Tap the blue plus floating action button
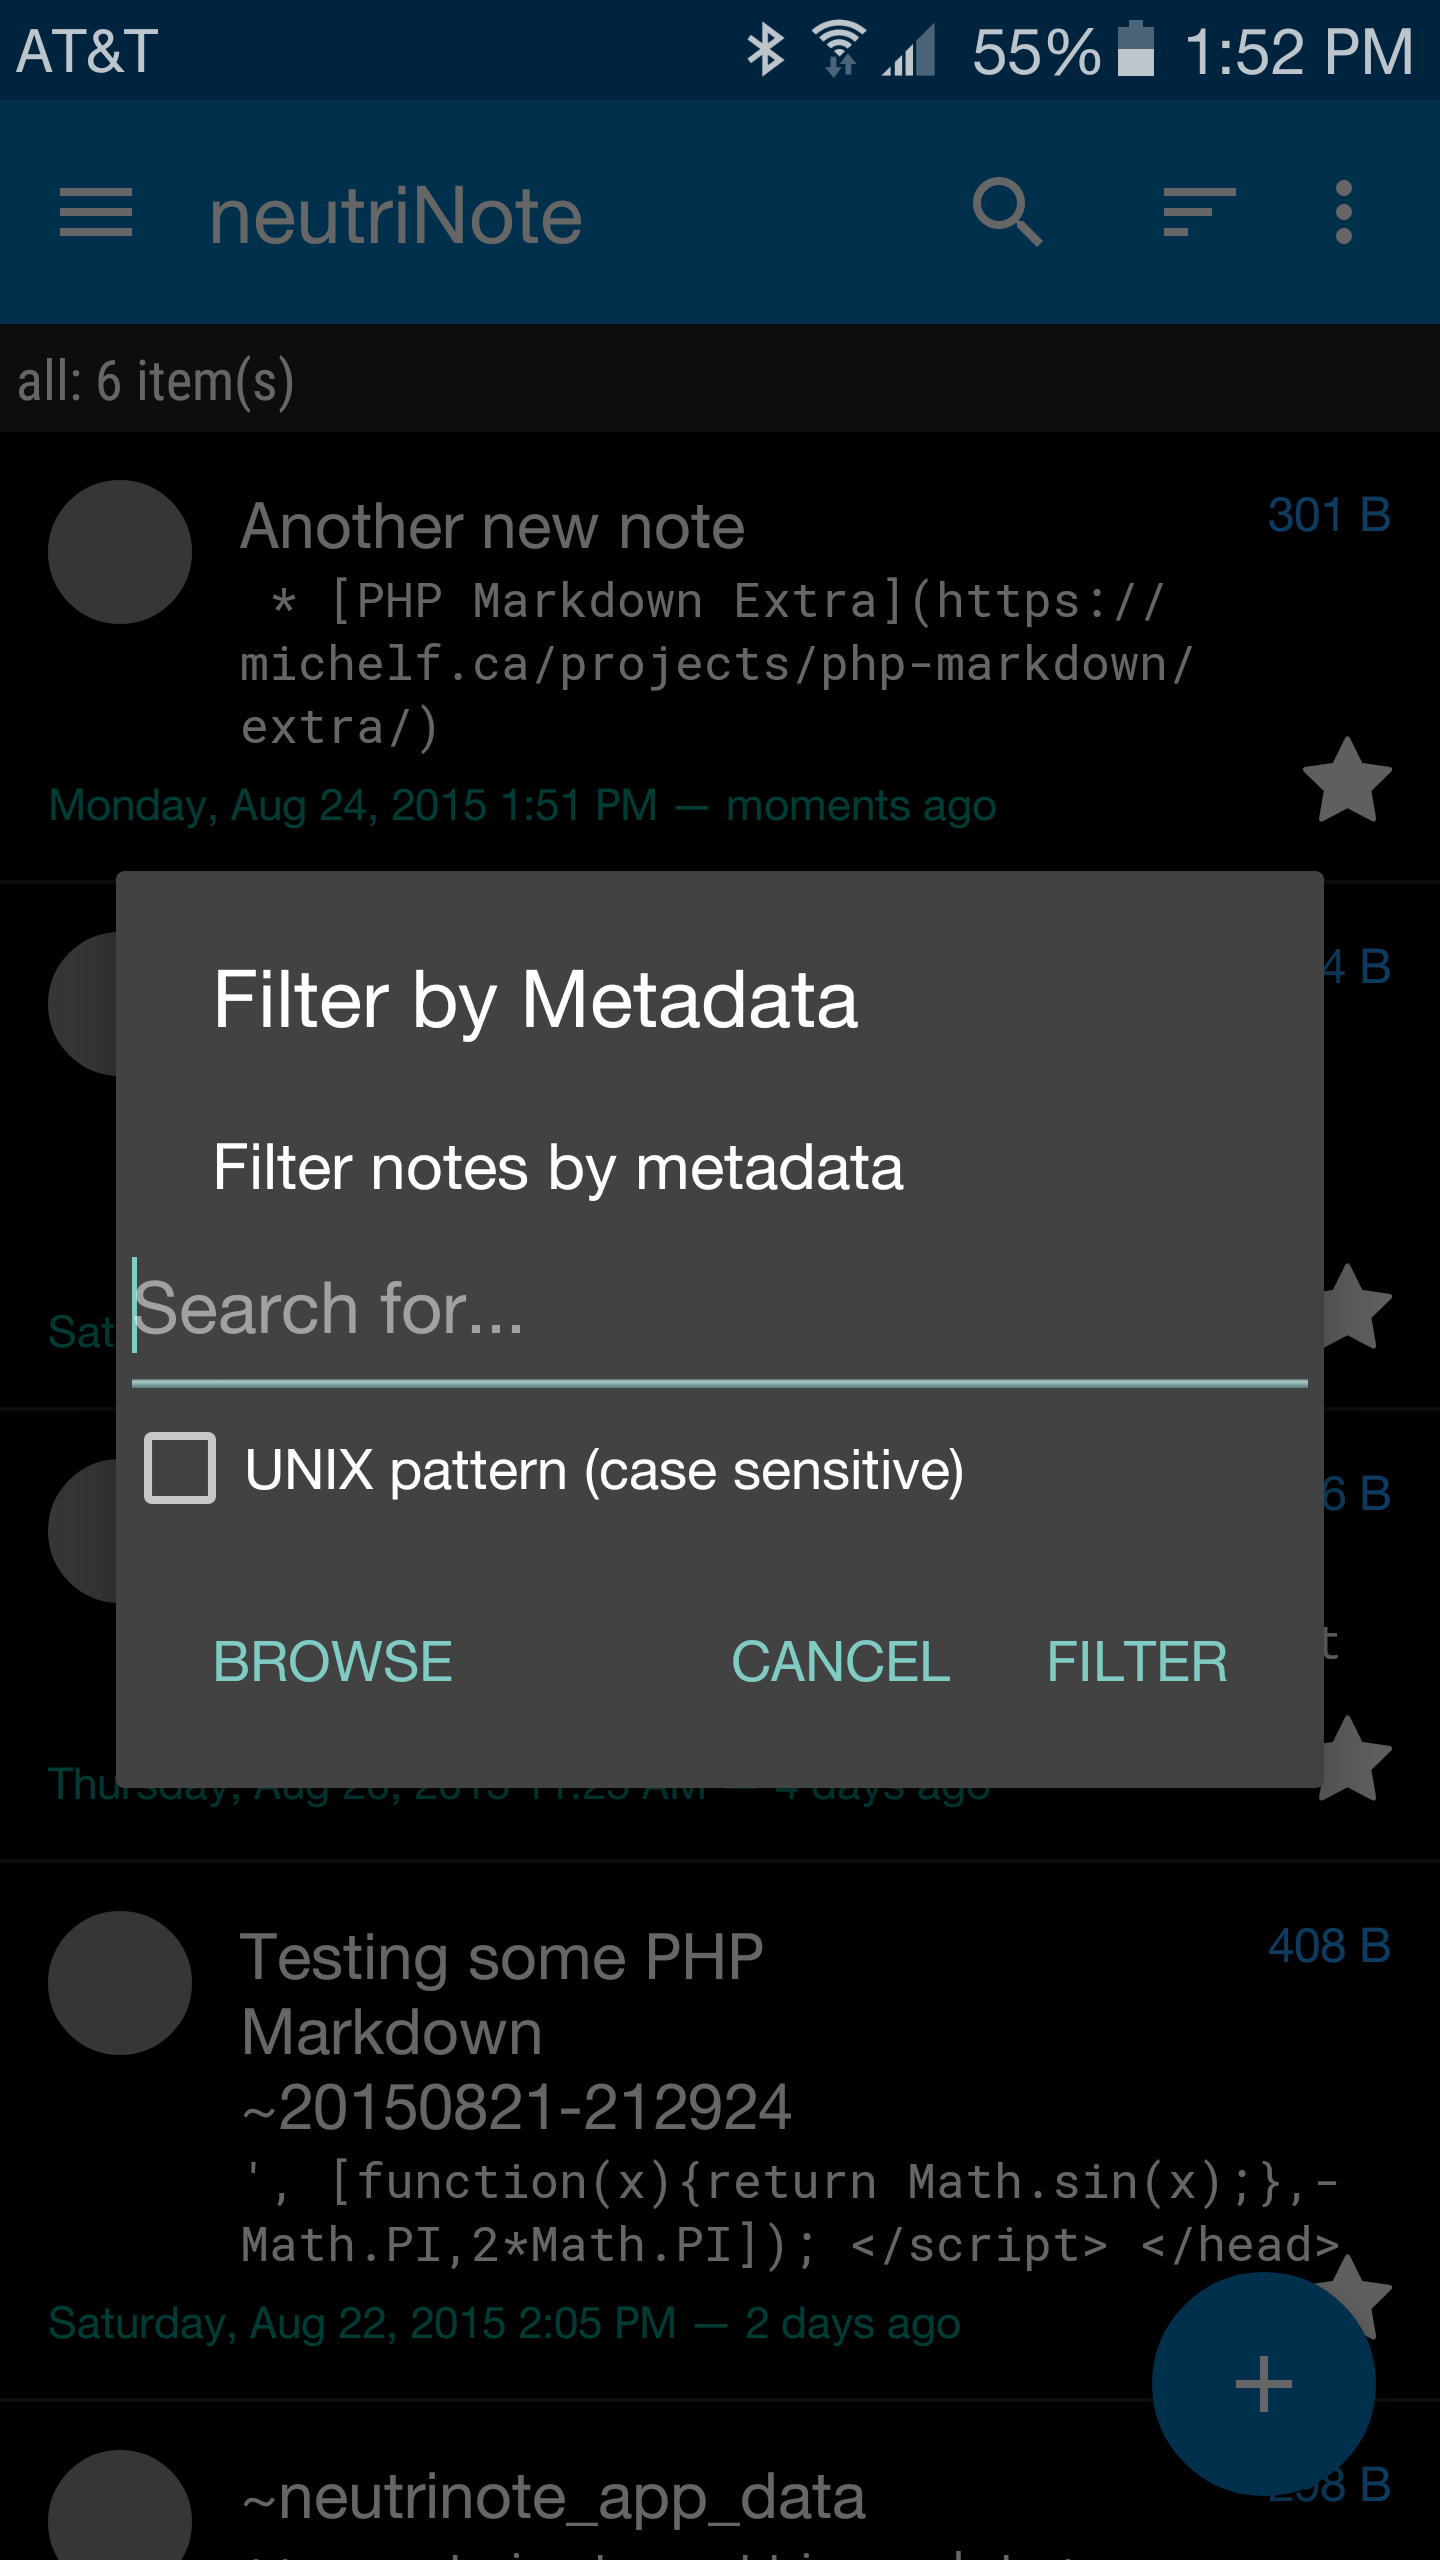The image size is (1440, 2560). [x=1264, y=2384]
